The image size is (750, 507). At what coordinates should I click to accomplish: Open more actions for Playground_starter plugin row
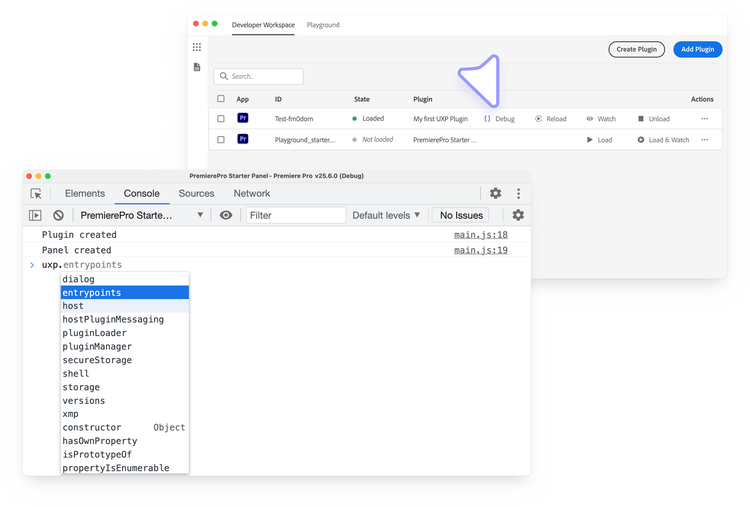[x=705, y=140]
